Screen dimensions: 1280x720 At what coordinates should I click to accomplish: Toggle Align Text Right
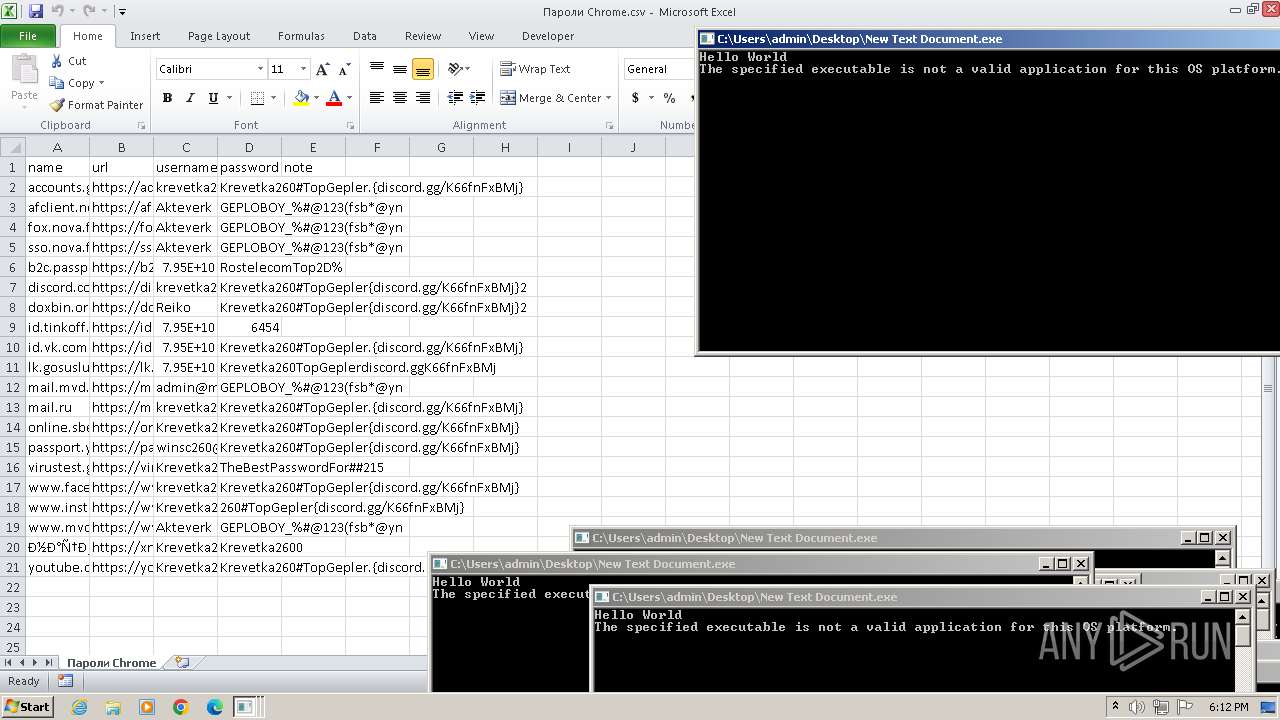pos(422,98)
